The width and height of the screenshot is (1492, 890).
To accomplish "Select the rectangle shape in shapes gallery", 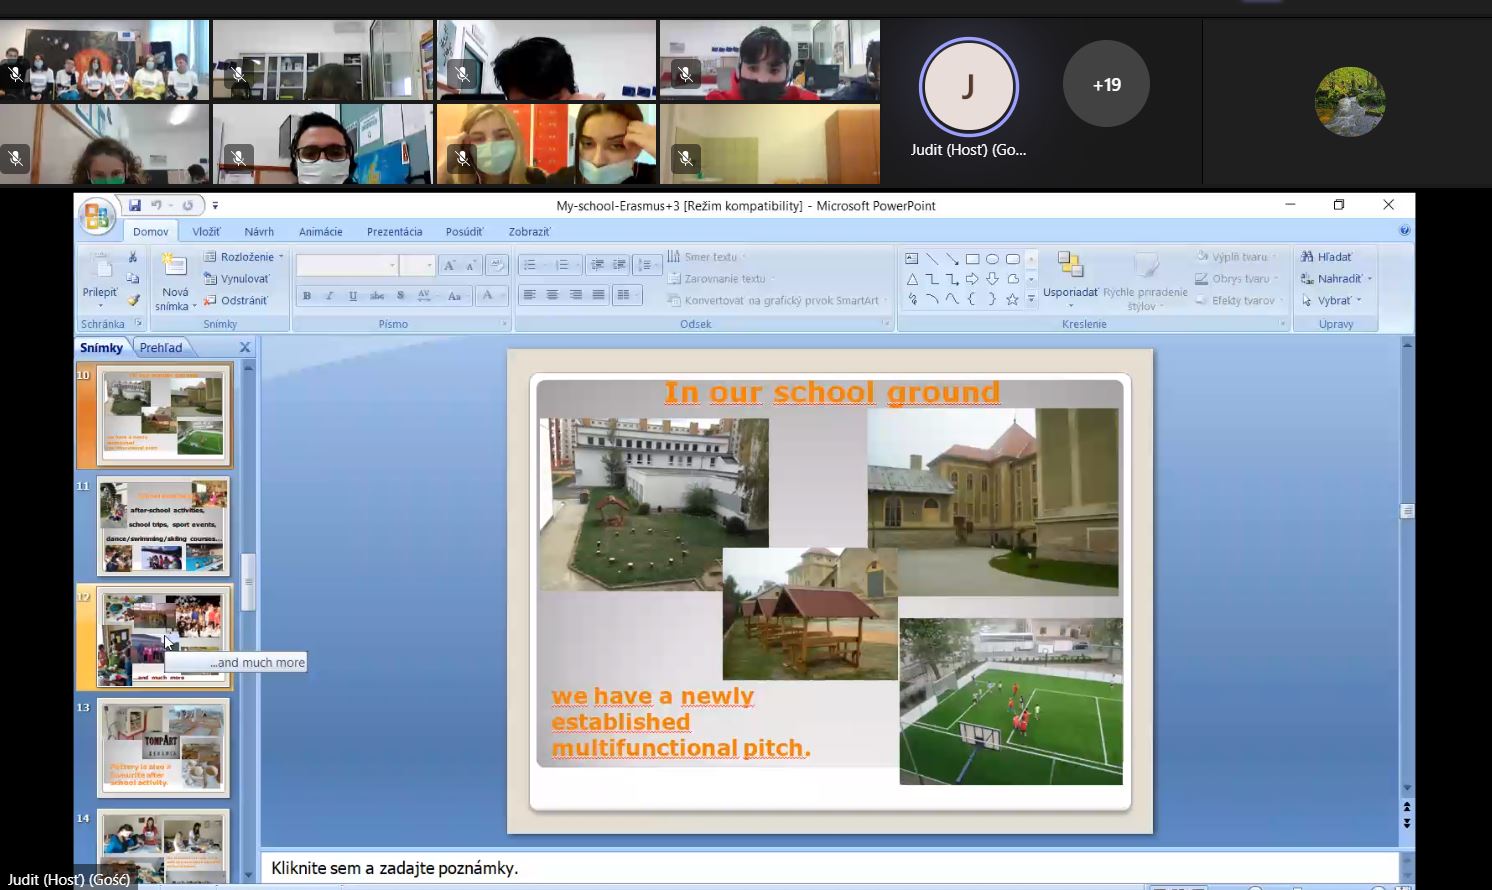I will pos(972,259).
